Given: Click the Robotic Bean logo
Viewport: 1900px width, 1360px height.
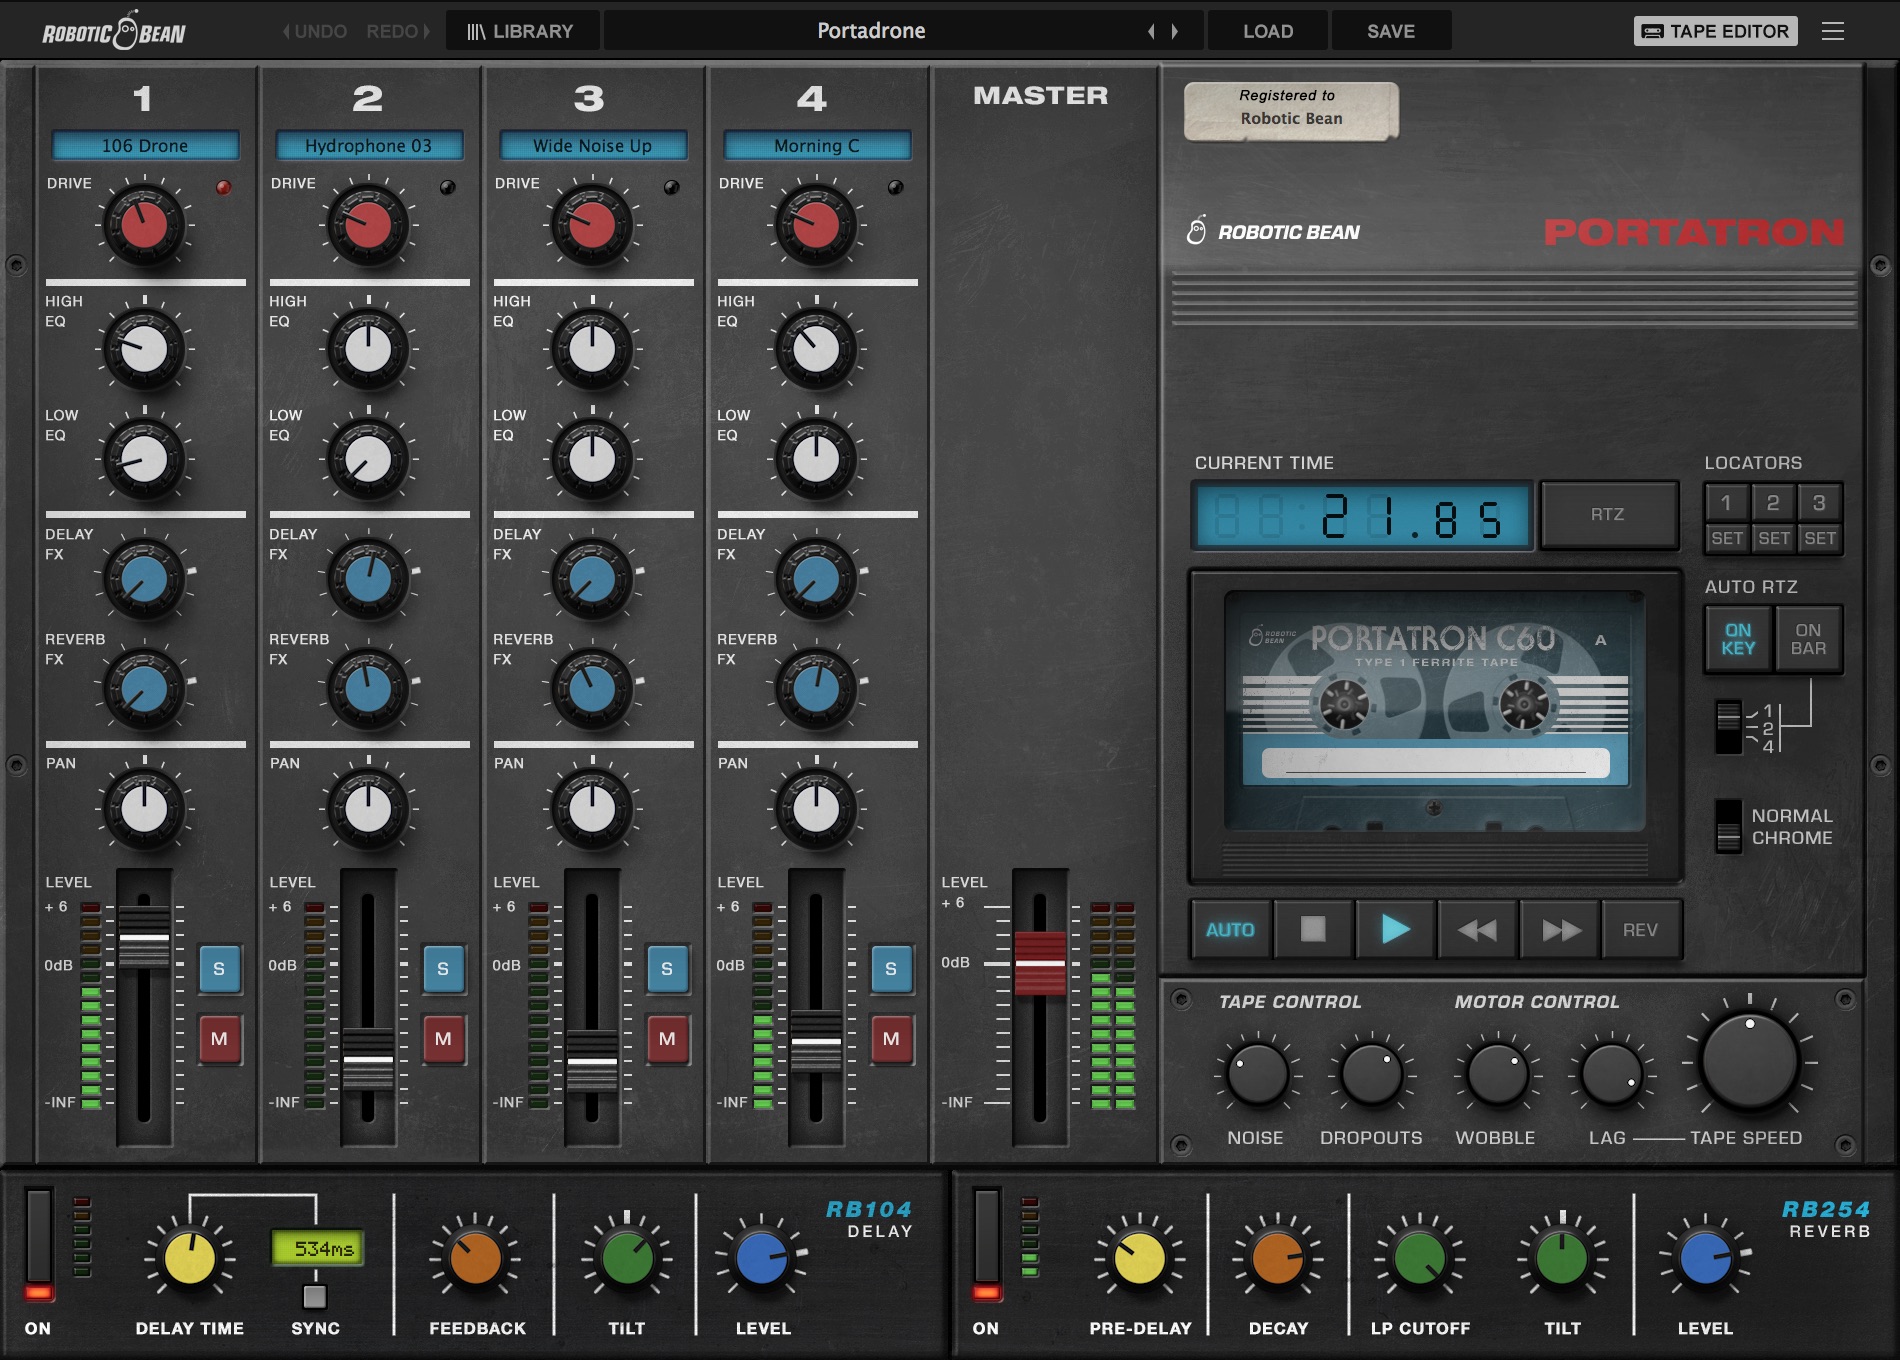Looking at the screenshot, I should pos(113,30).
